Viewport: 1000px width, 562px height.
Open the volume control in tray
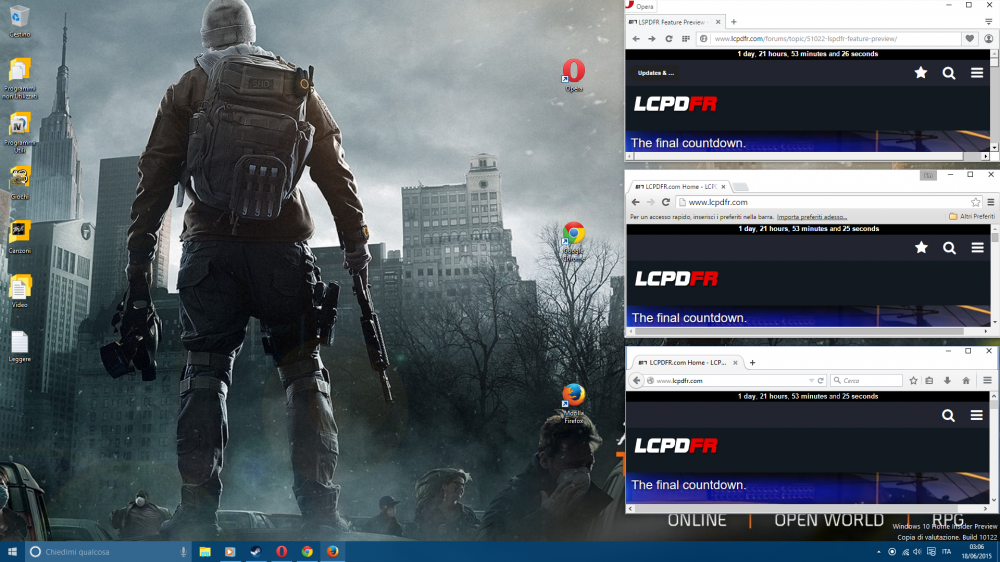click(x=917, y=552)
